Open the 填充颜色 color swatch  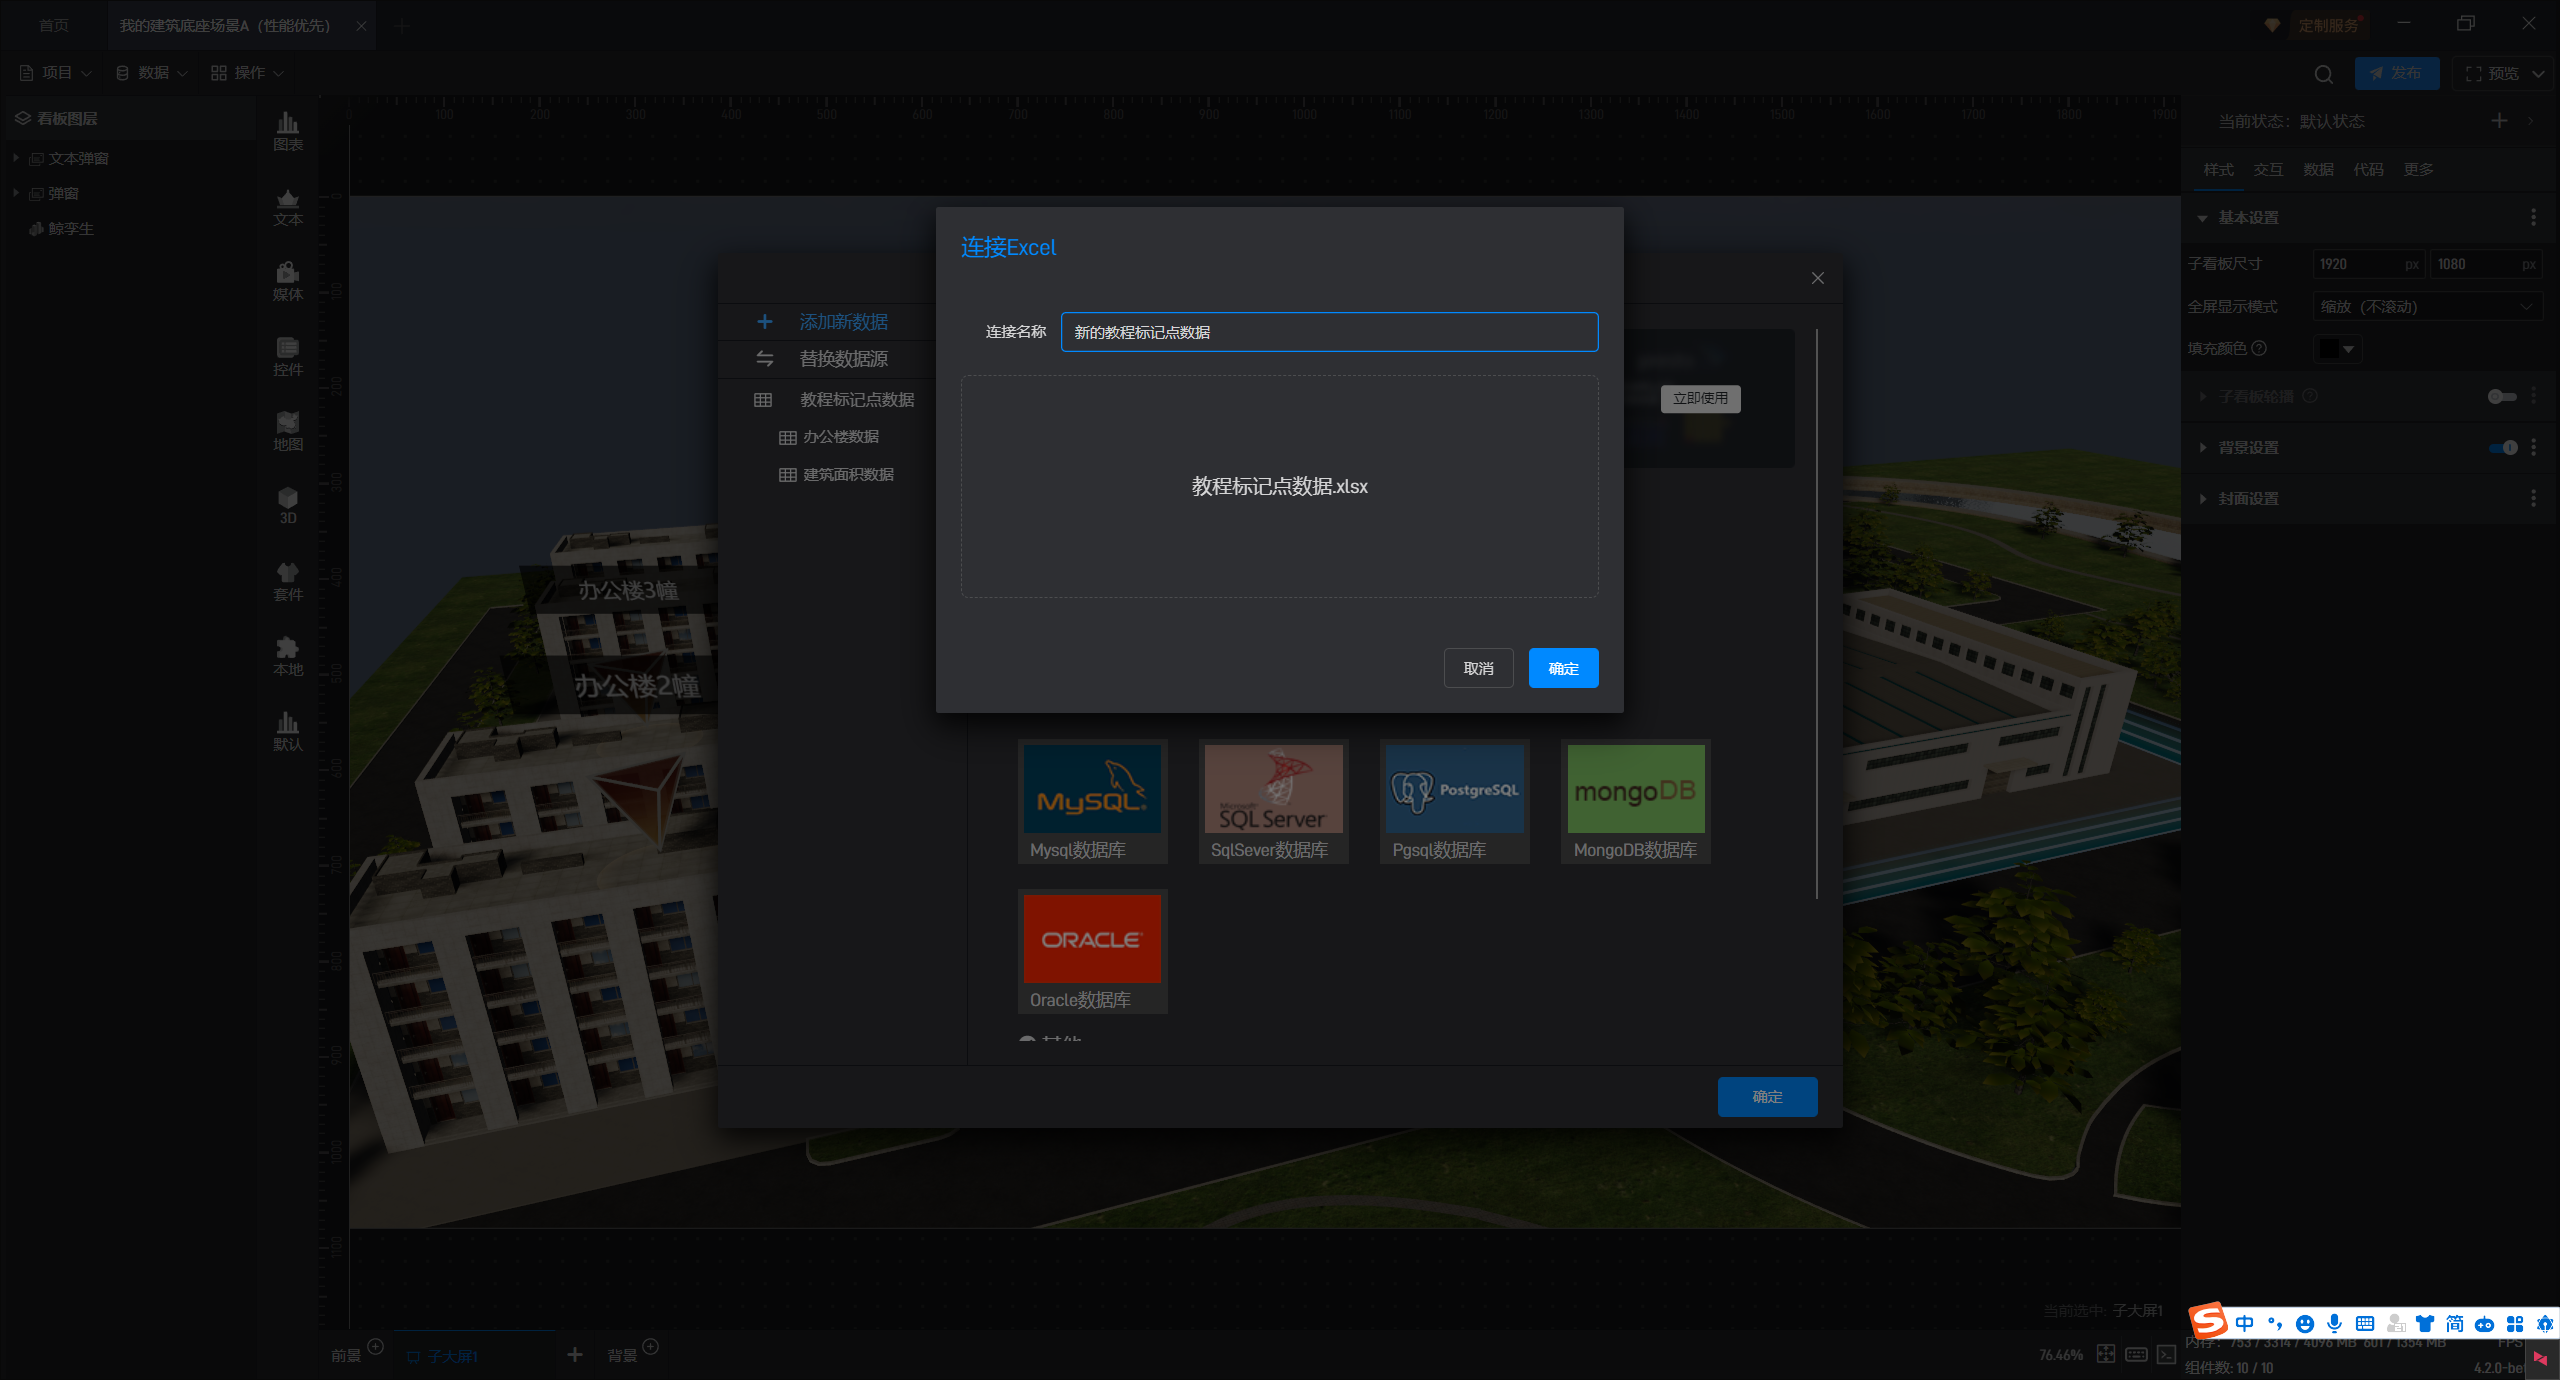pyautogui.click(x=2337, y=349)
